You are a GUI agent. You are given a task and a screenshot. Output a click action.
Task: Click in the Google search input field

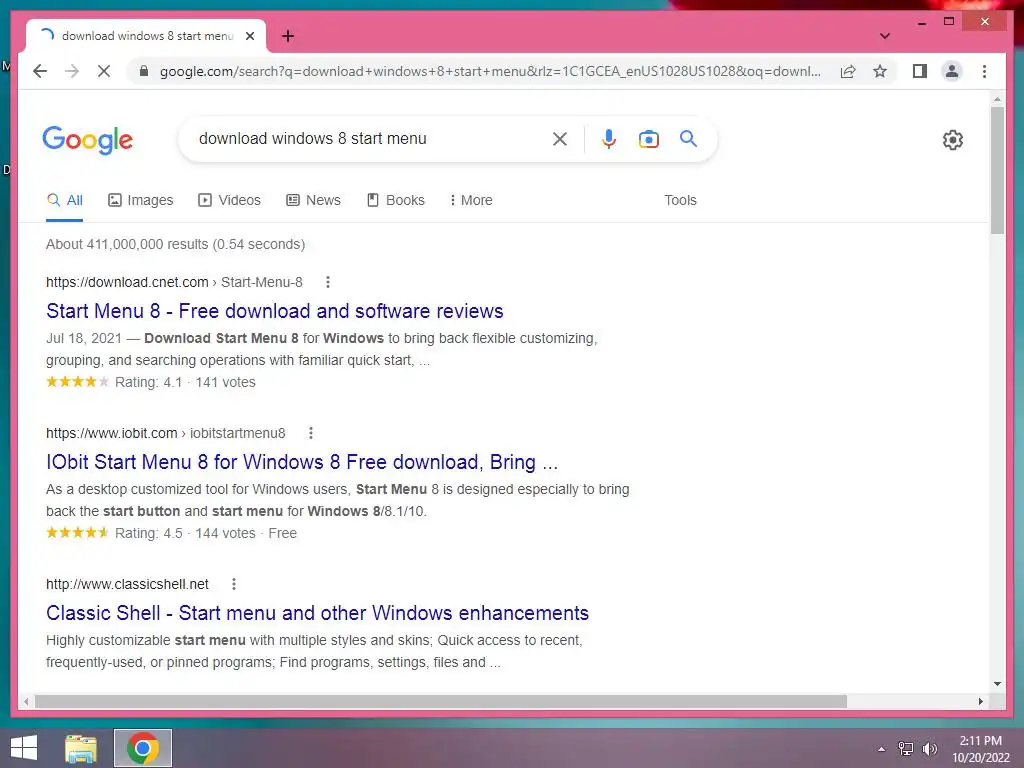(369, 138)
